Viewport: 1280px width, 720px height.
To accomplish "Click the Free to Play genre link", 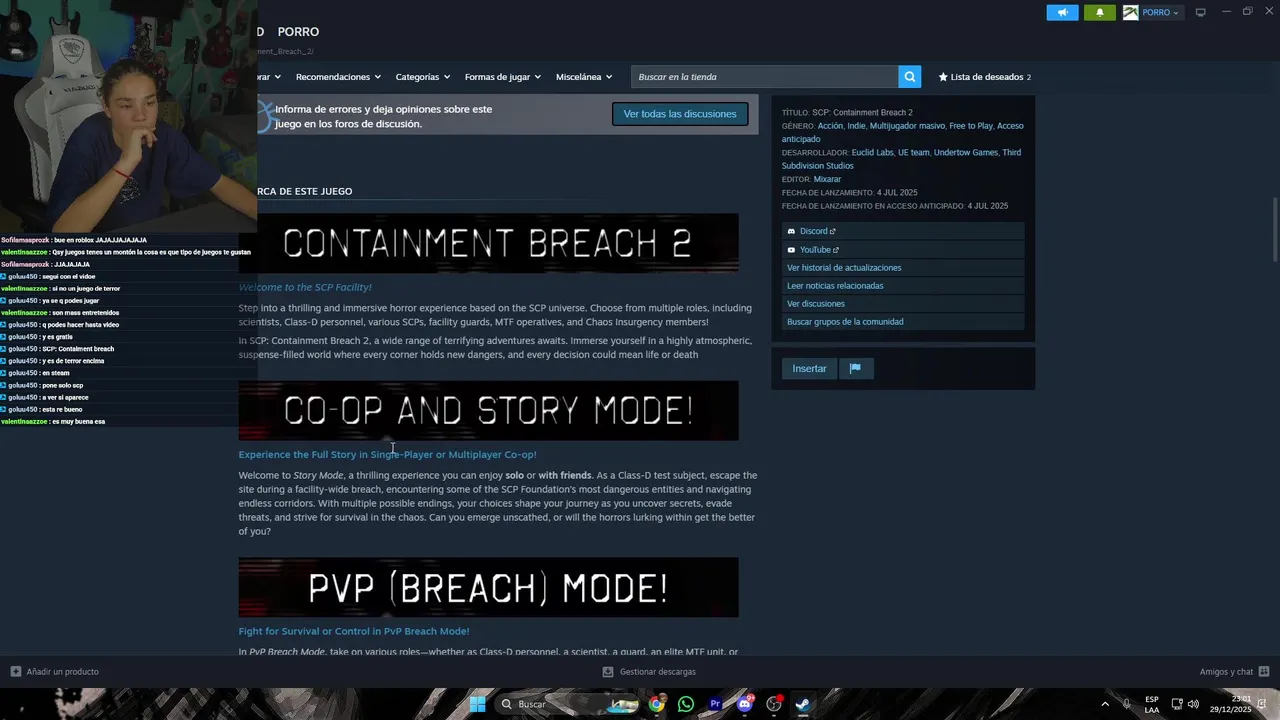I will (971, 126).
